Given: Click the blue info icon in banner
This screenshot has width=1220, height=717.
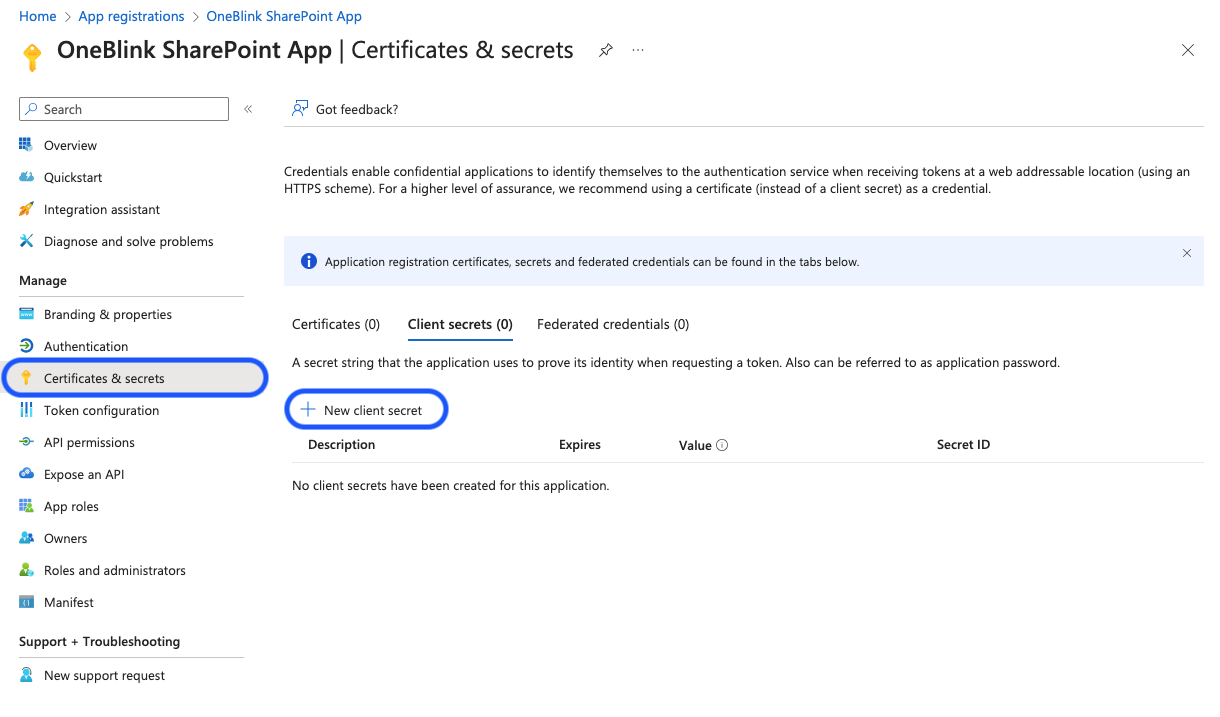Looking at the screenshot, I should [x=309, y=262].
